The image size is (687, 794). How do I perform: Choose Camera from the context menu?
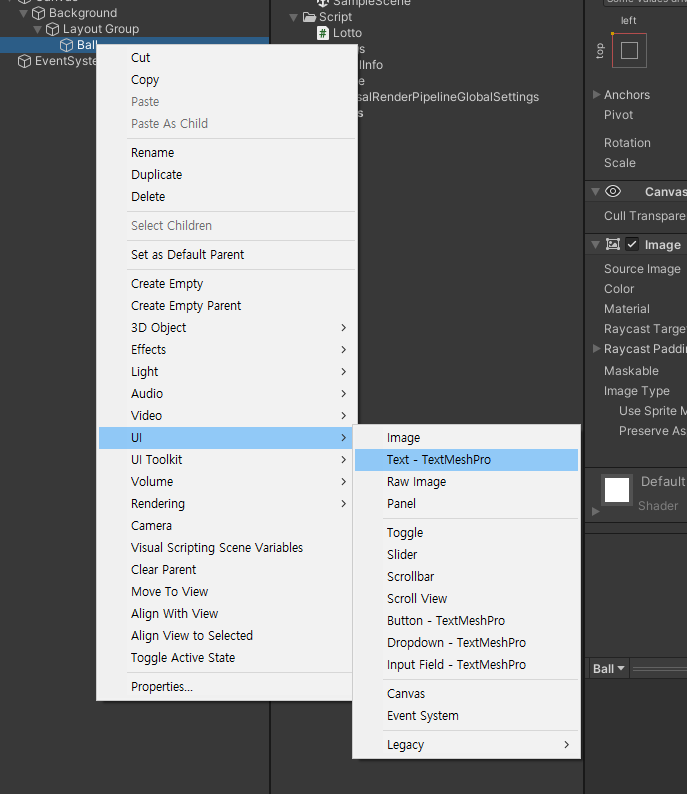pyautogui.click(x=225, y=526)
